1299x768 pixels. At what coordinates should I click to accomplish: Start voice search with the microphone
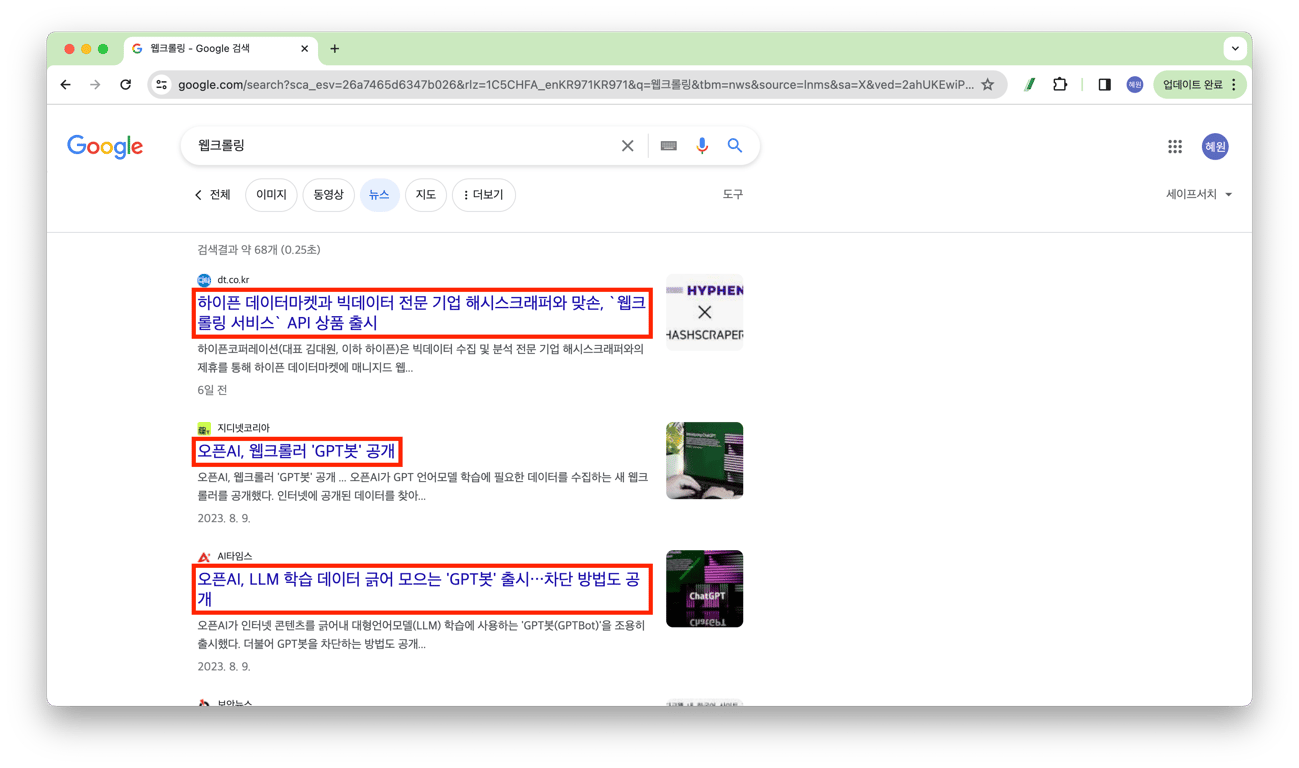coord(702,146)
